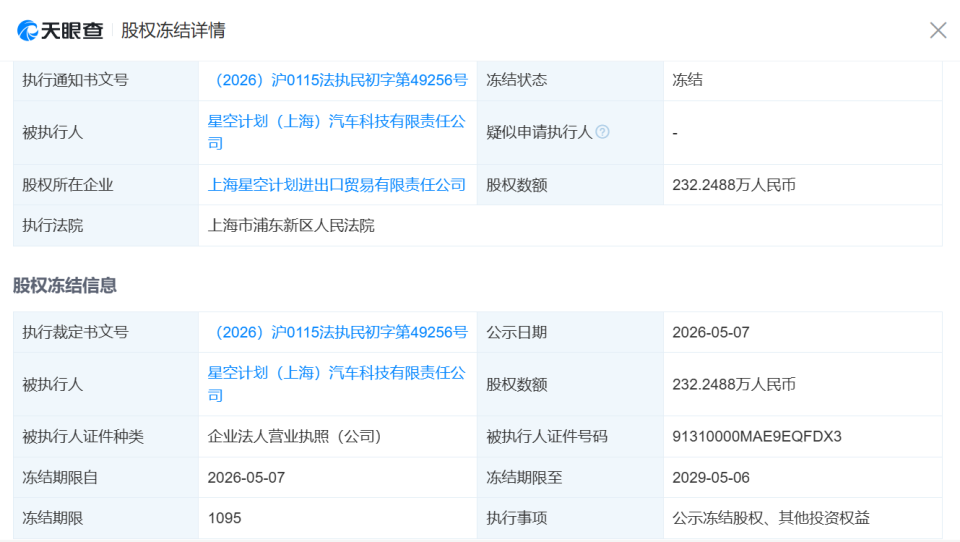Open 星空计划汽车科技 link in top table
The image size is (960, 542).
(x=337, y=132)
